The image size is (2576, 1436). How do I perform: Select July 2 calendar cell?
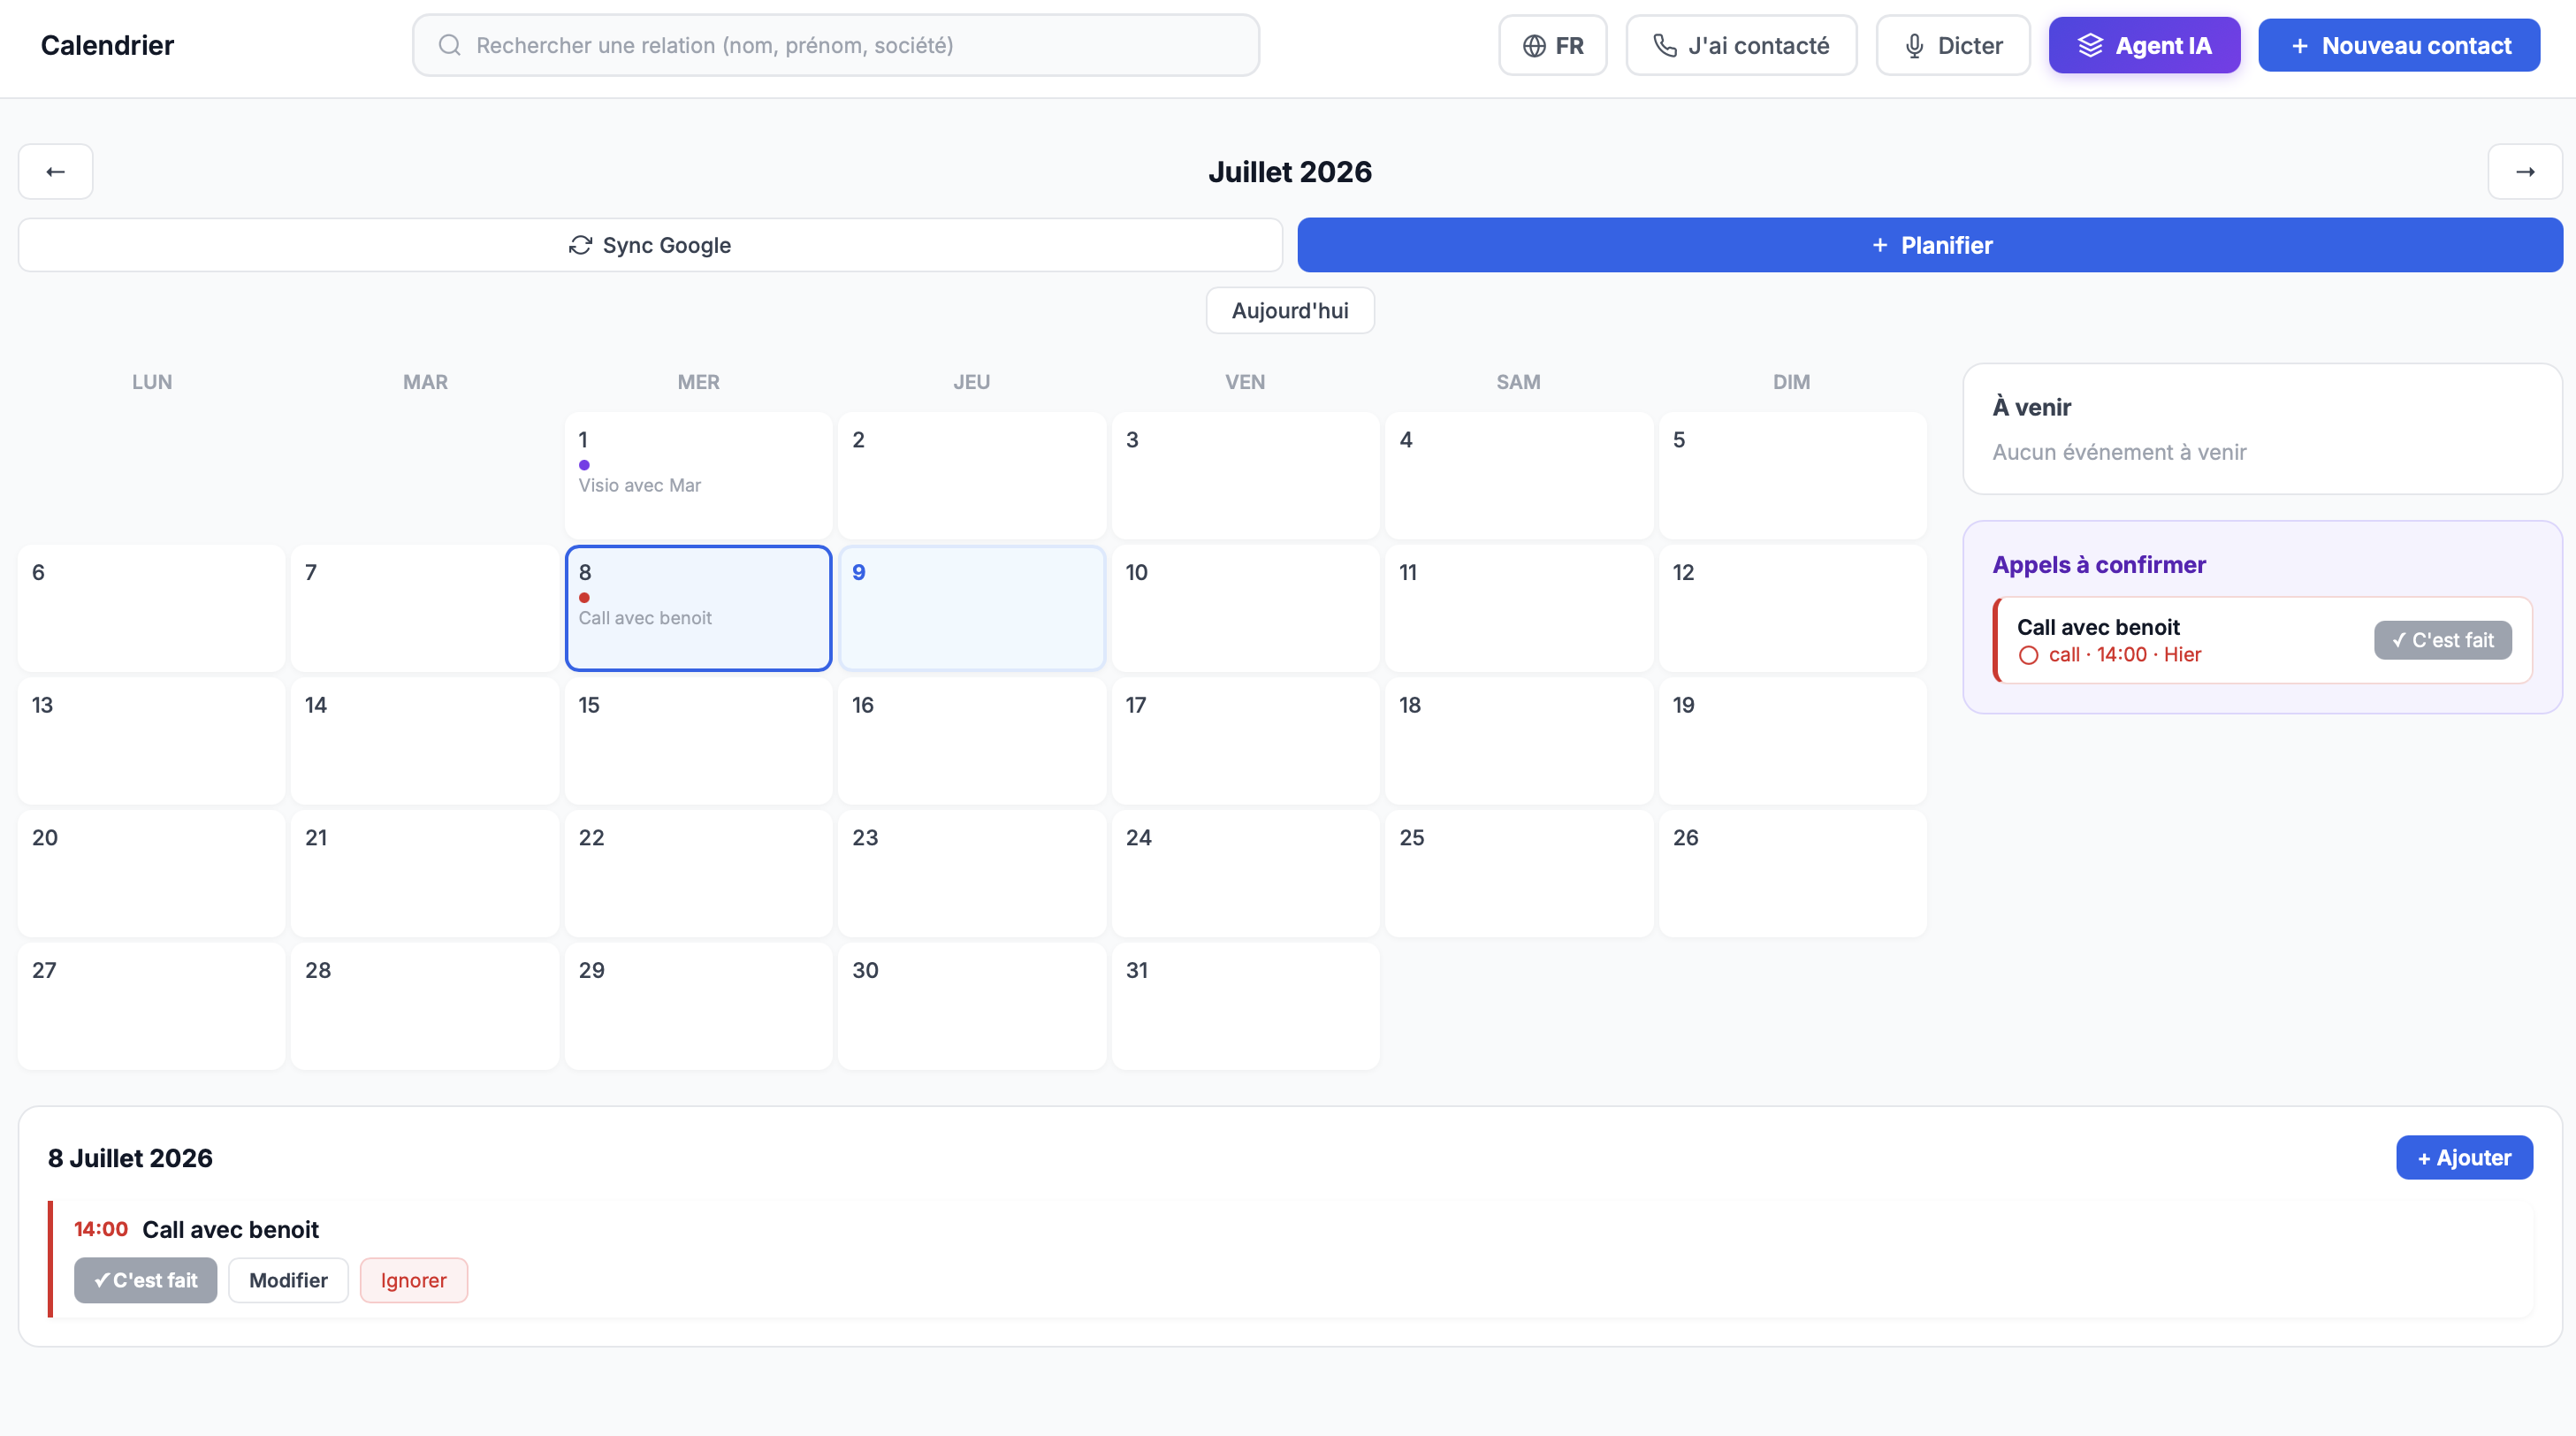point(972,476)
